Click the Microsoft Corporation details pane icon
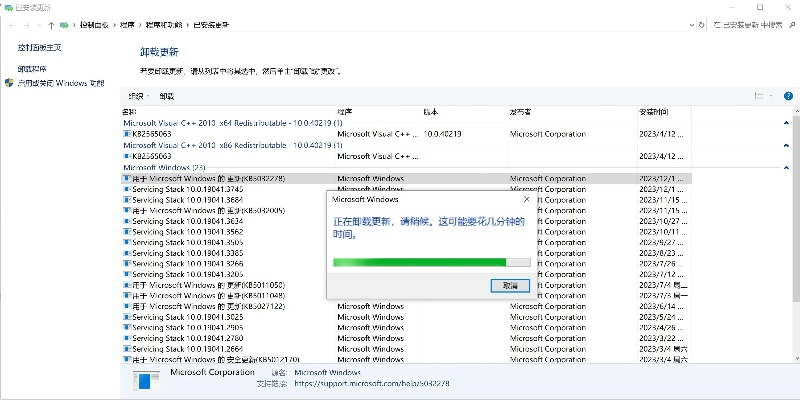 [146, 380]
